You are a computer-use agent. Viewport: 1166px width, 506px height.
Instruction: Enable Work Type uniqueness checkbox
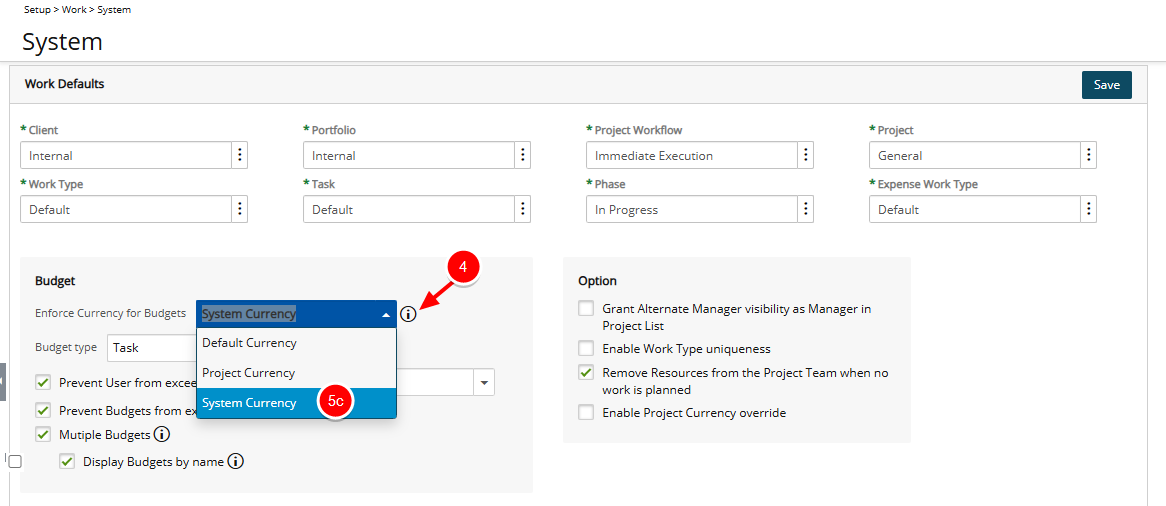pos(586,348)
